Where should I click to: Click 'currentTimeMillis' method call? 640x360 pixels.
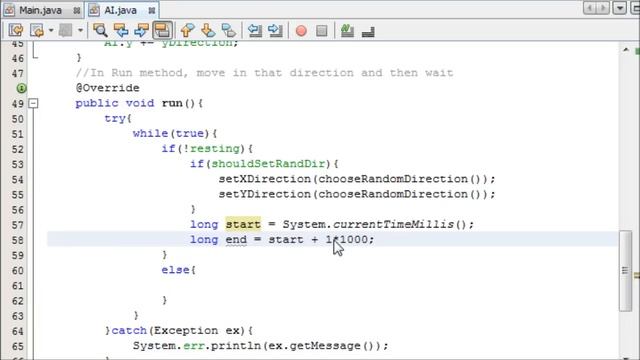pyautogui.click(x=393, y=224)
